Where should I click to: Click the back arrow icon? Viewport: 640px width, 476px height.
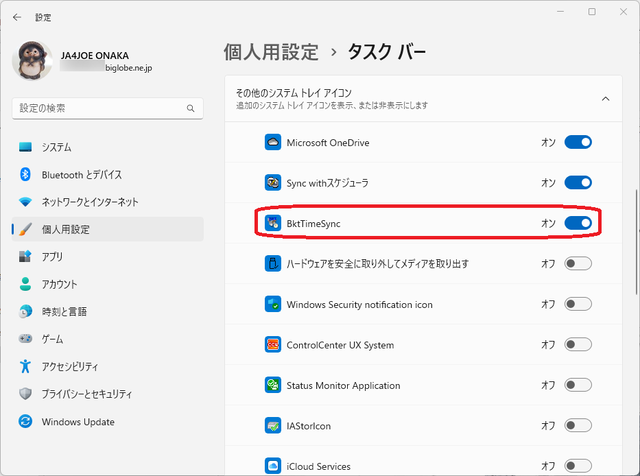[x=17, y=17]
